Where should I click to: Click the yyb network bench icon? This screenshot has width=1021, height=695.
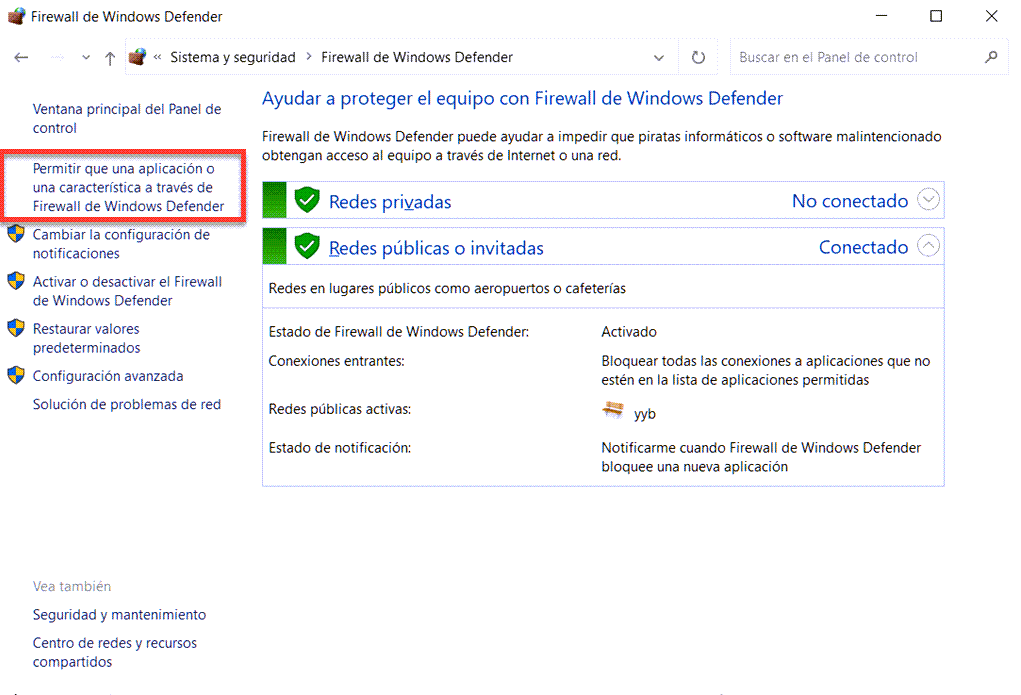tap(613, 410)
